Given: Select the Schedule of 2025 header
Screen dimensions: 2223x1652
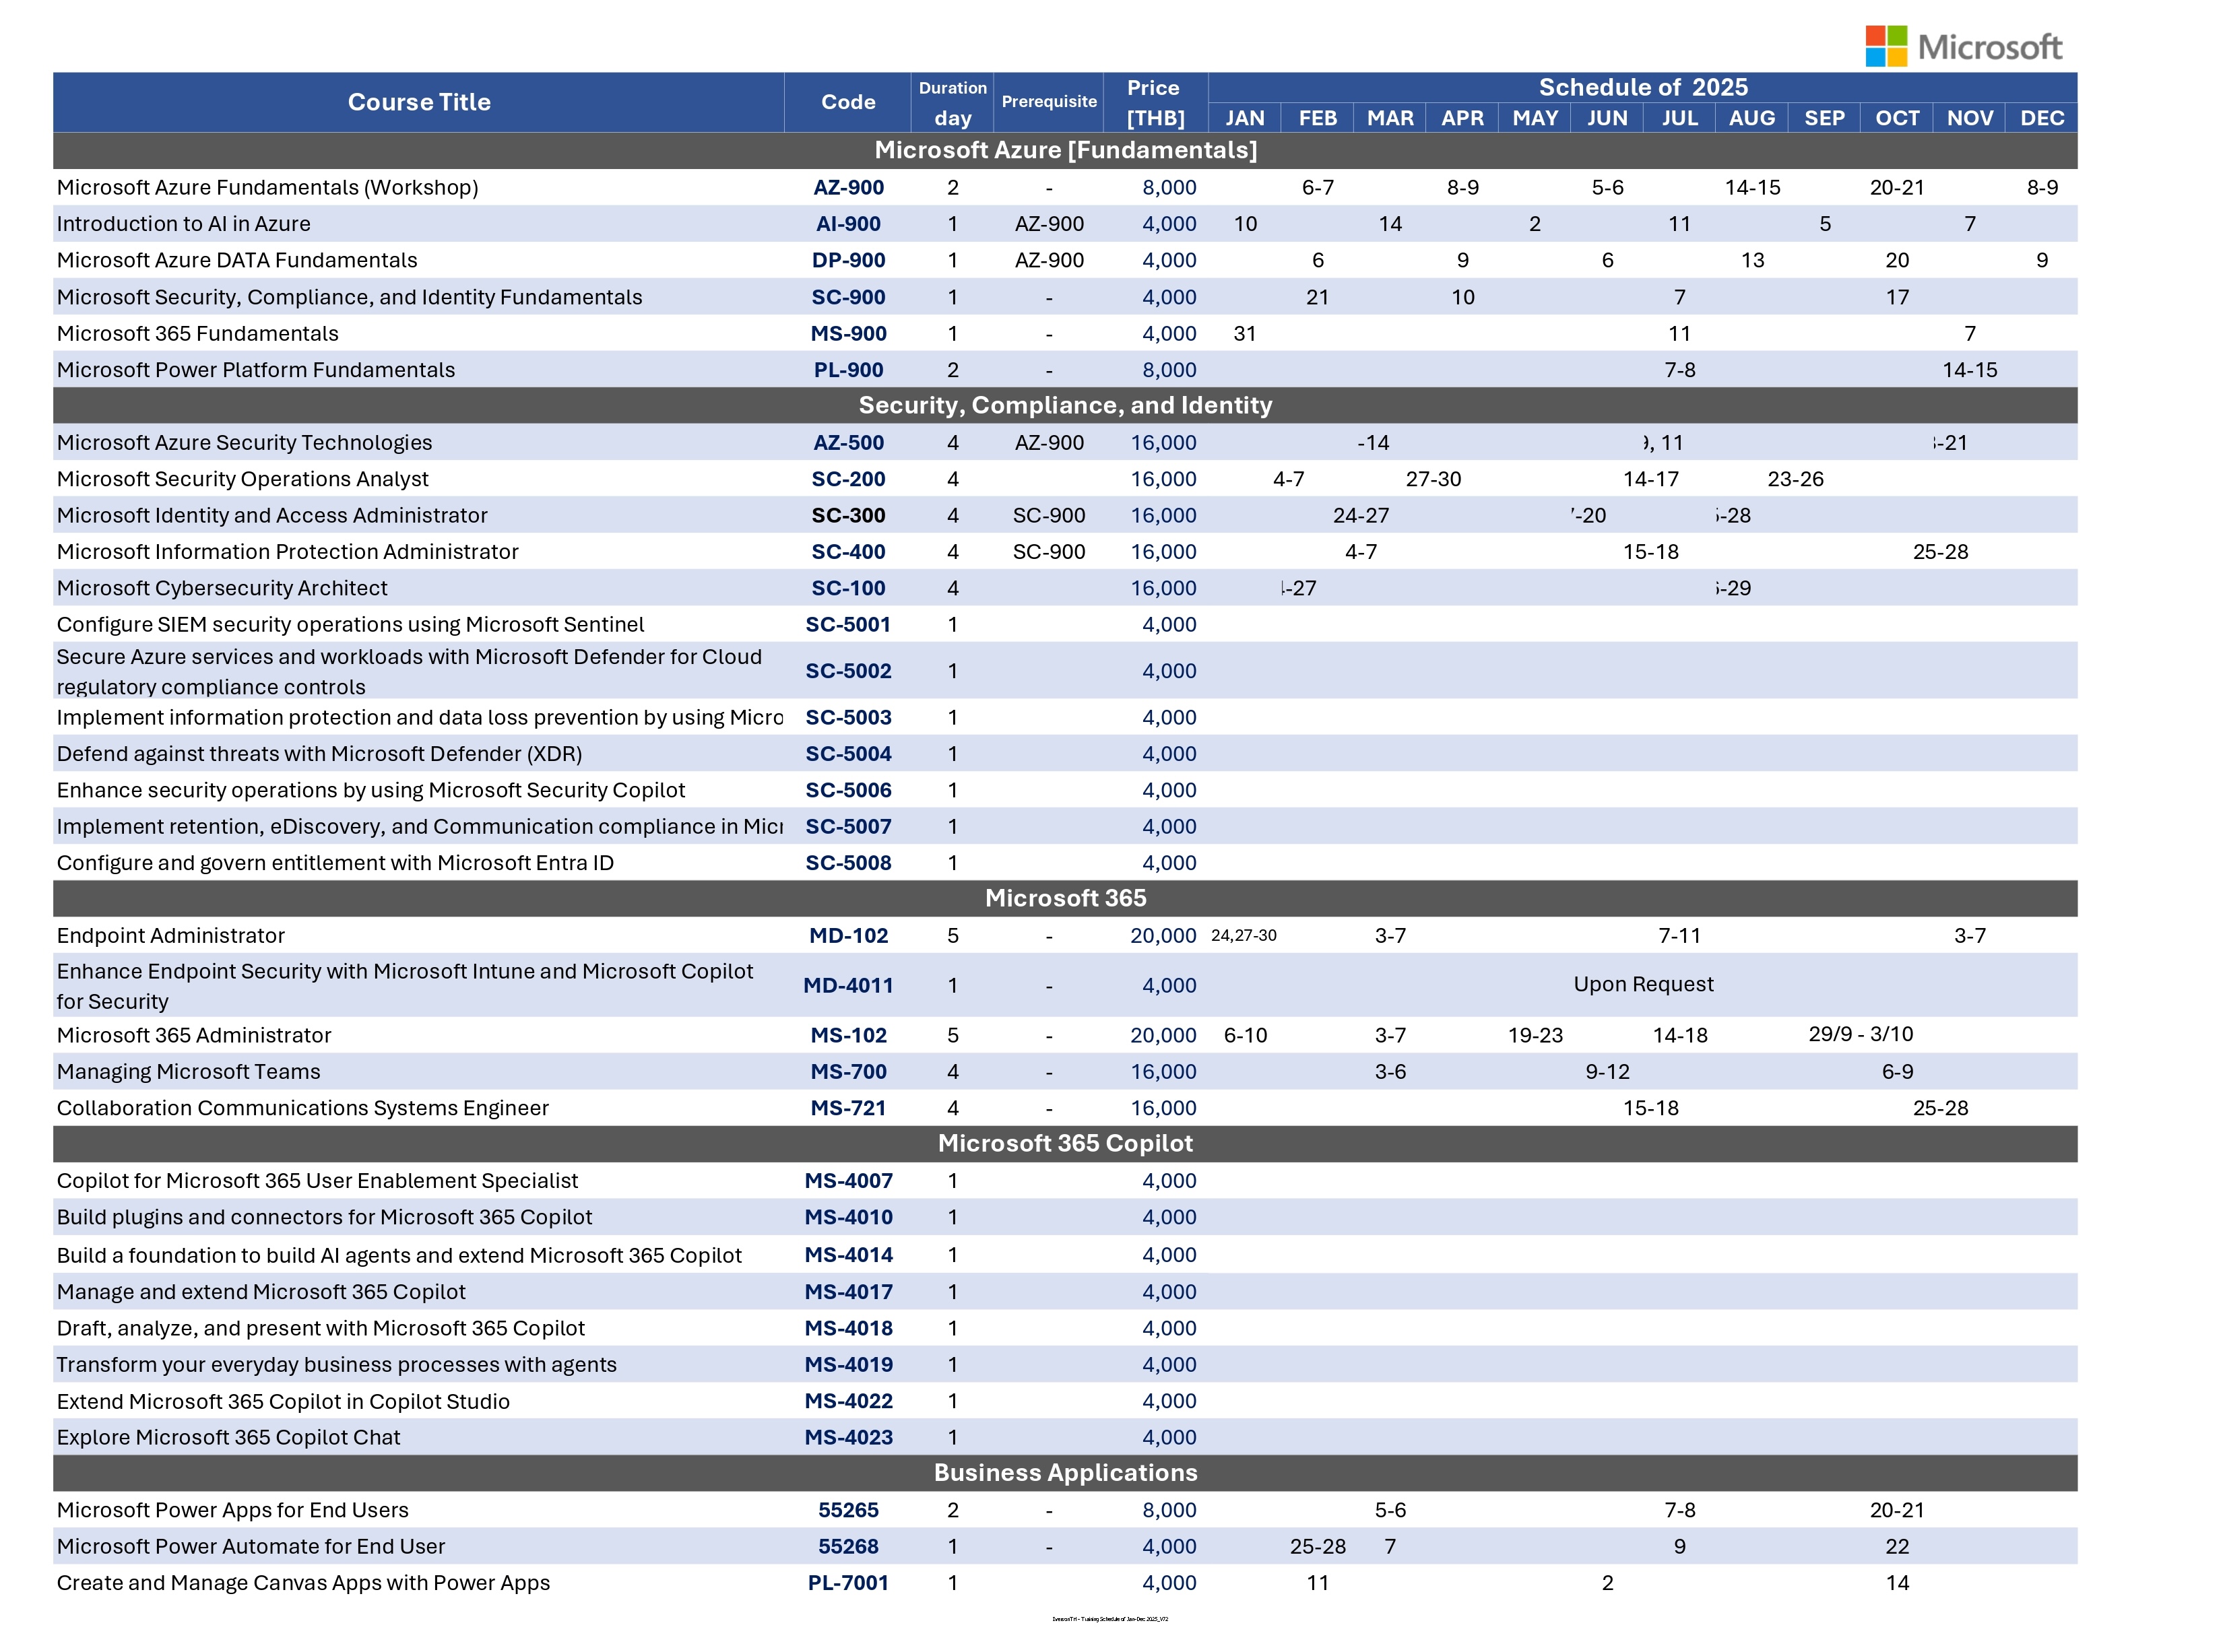Looking at the screenshot, I should tap(1643, 87).
